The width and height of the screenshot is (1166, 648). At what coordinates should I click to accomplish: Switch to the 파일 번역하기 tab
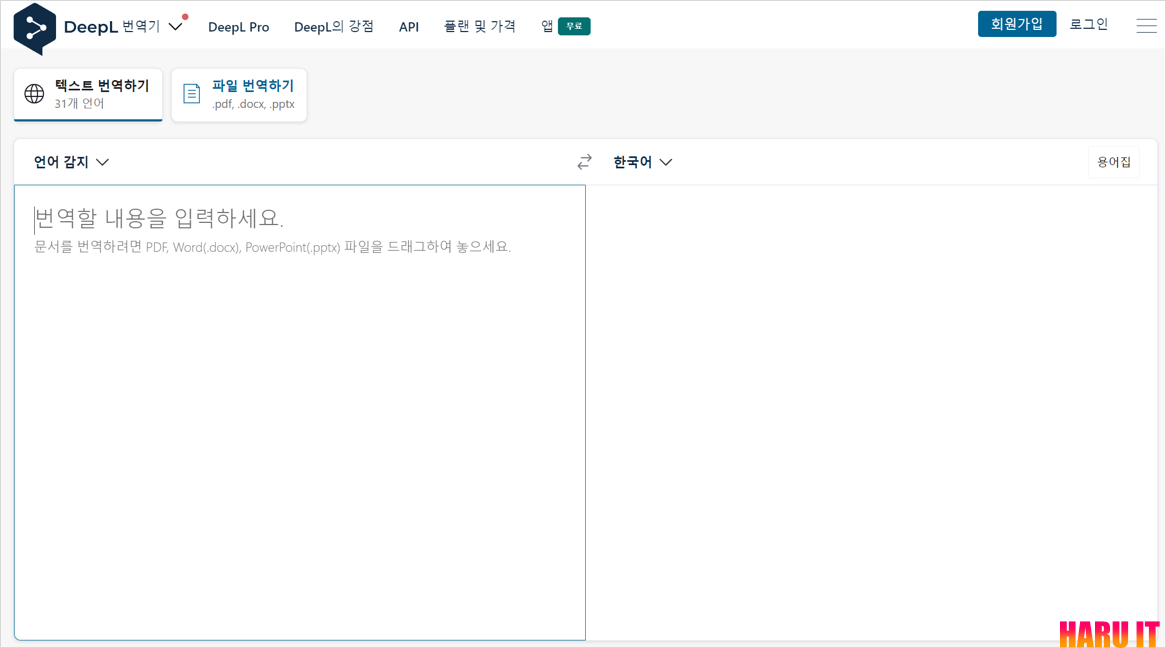click(239, 94)
